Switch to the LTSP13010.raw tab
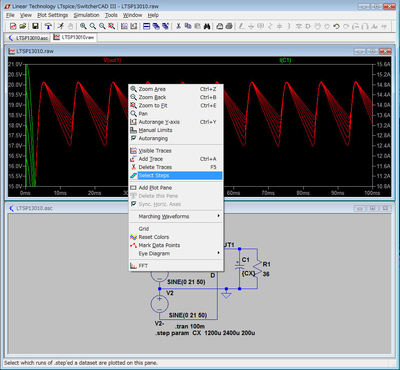 point(74,37)
